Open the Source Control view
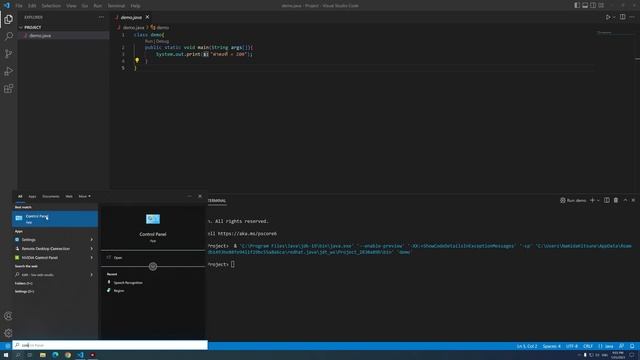Viewport: 640px width, 360px height. click(9, 53)
